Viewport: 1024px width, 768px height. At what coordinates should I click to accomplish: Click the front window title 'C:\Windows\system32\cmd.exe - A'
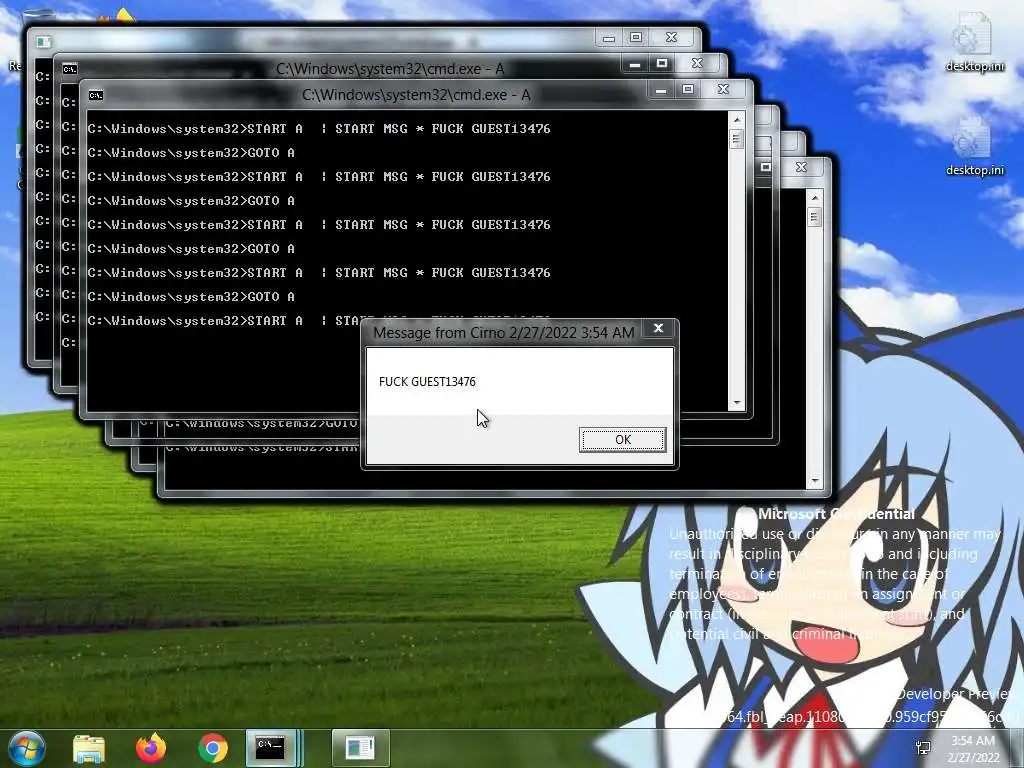(x=416, y=95)
